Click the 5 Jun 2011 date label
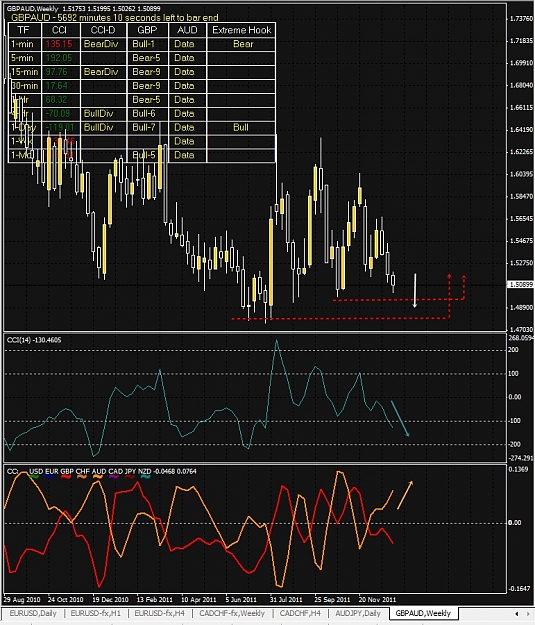 point(241,599)
